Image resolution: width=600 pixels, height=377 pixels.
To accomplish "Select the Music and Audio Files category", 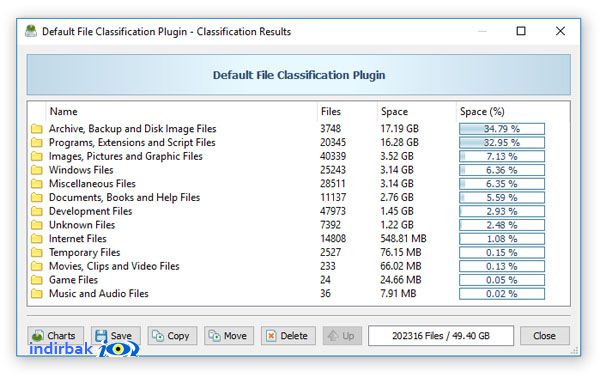I will click(x=298, y=294).
